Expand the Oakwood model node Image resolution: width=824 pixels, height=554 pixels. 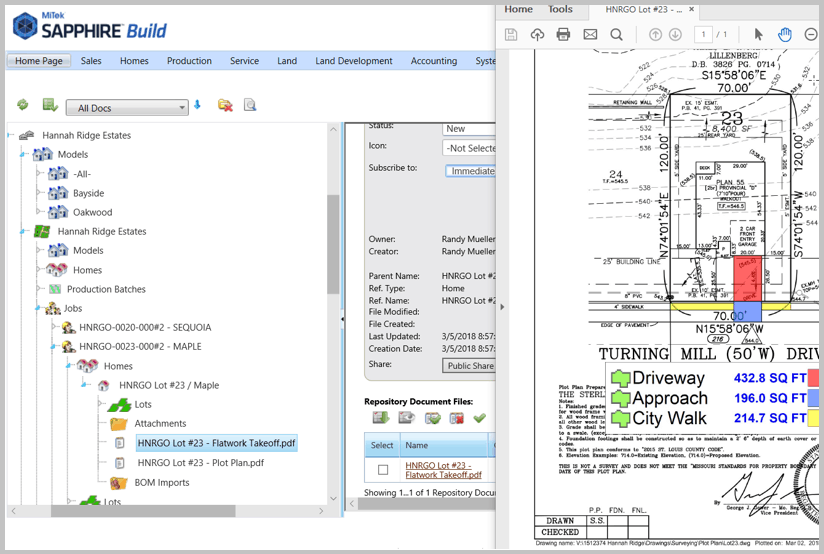(39, 211)
